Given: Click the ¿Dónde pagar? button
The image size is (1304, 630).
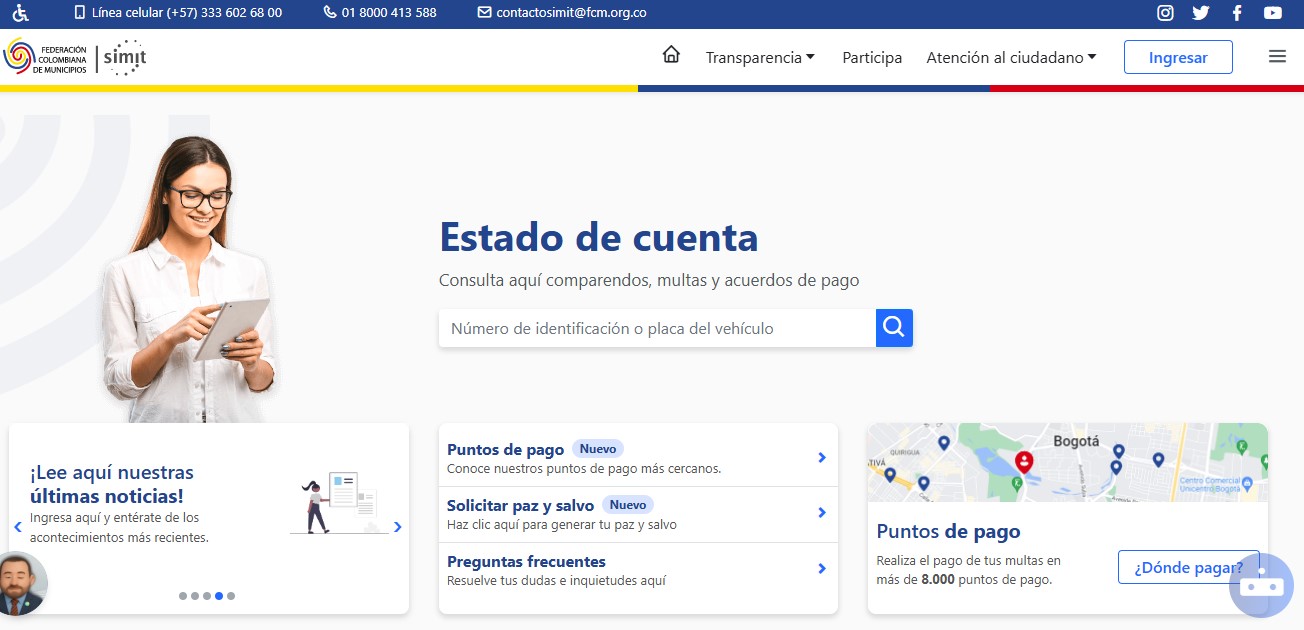Looking at the screenshot, I should (x=1188, y=568).
